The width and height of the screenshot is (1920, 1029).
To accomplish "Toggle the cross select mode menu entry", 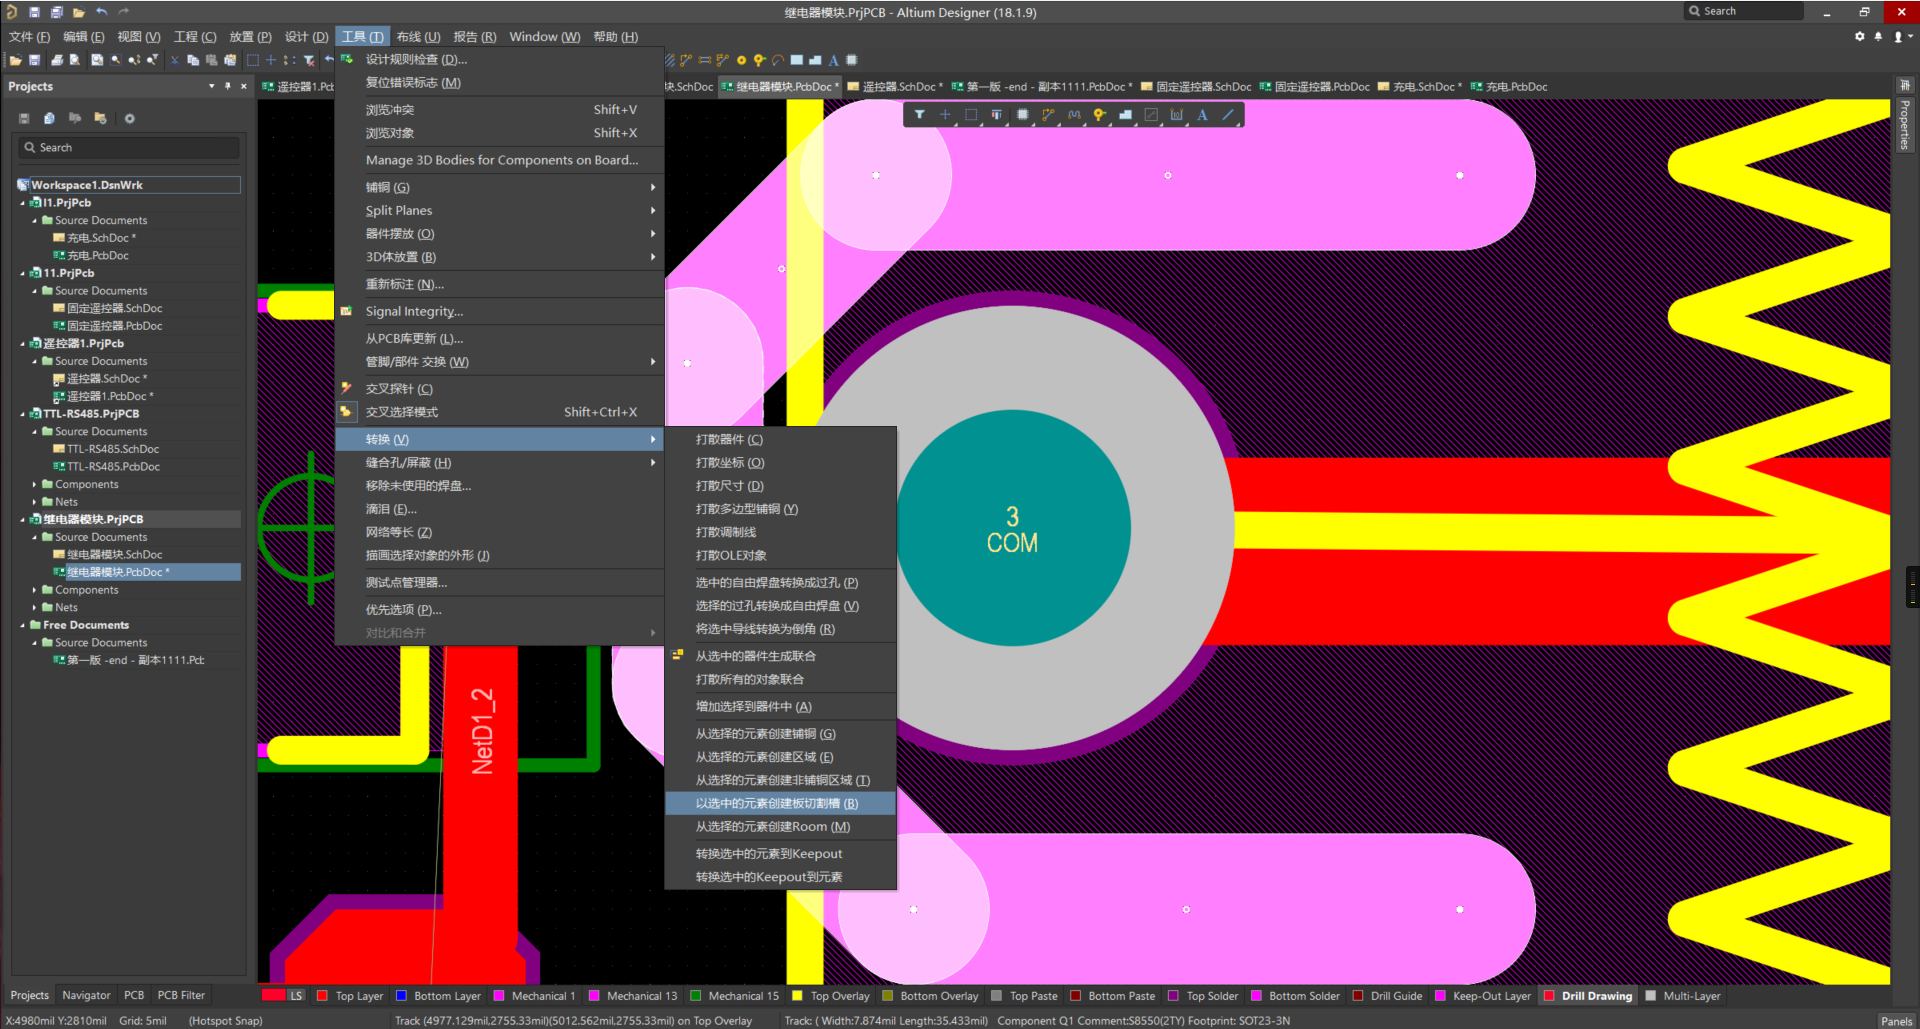I will (401, 412).
